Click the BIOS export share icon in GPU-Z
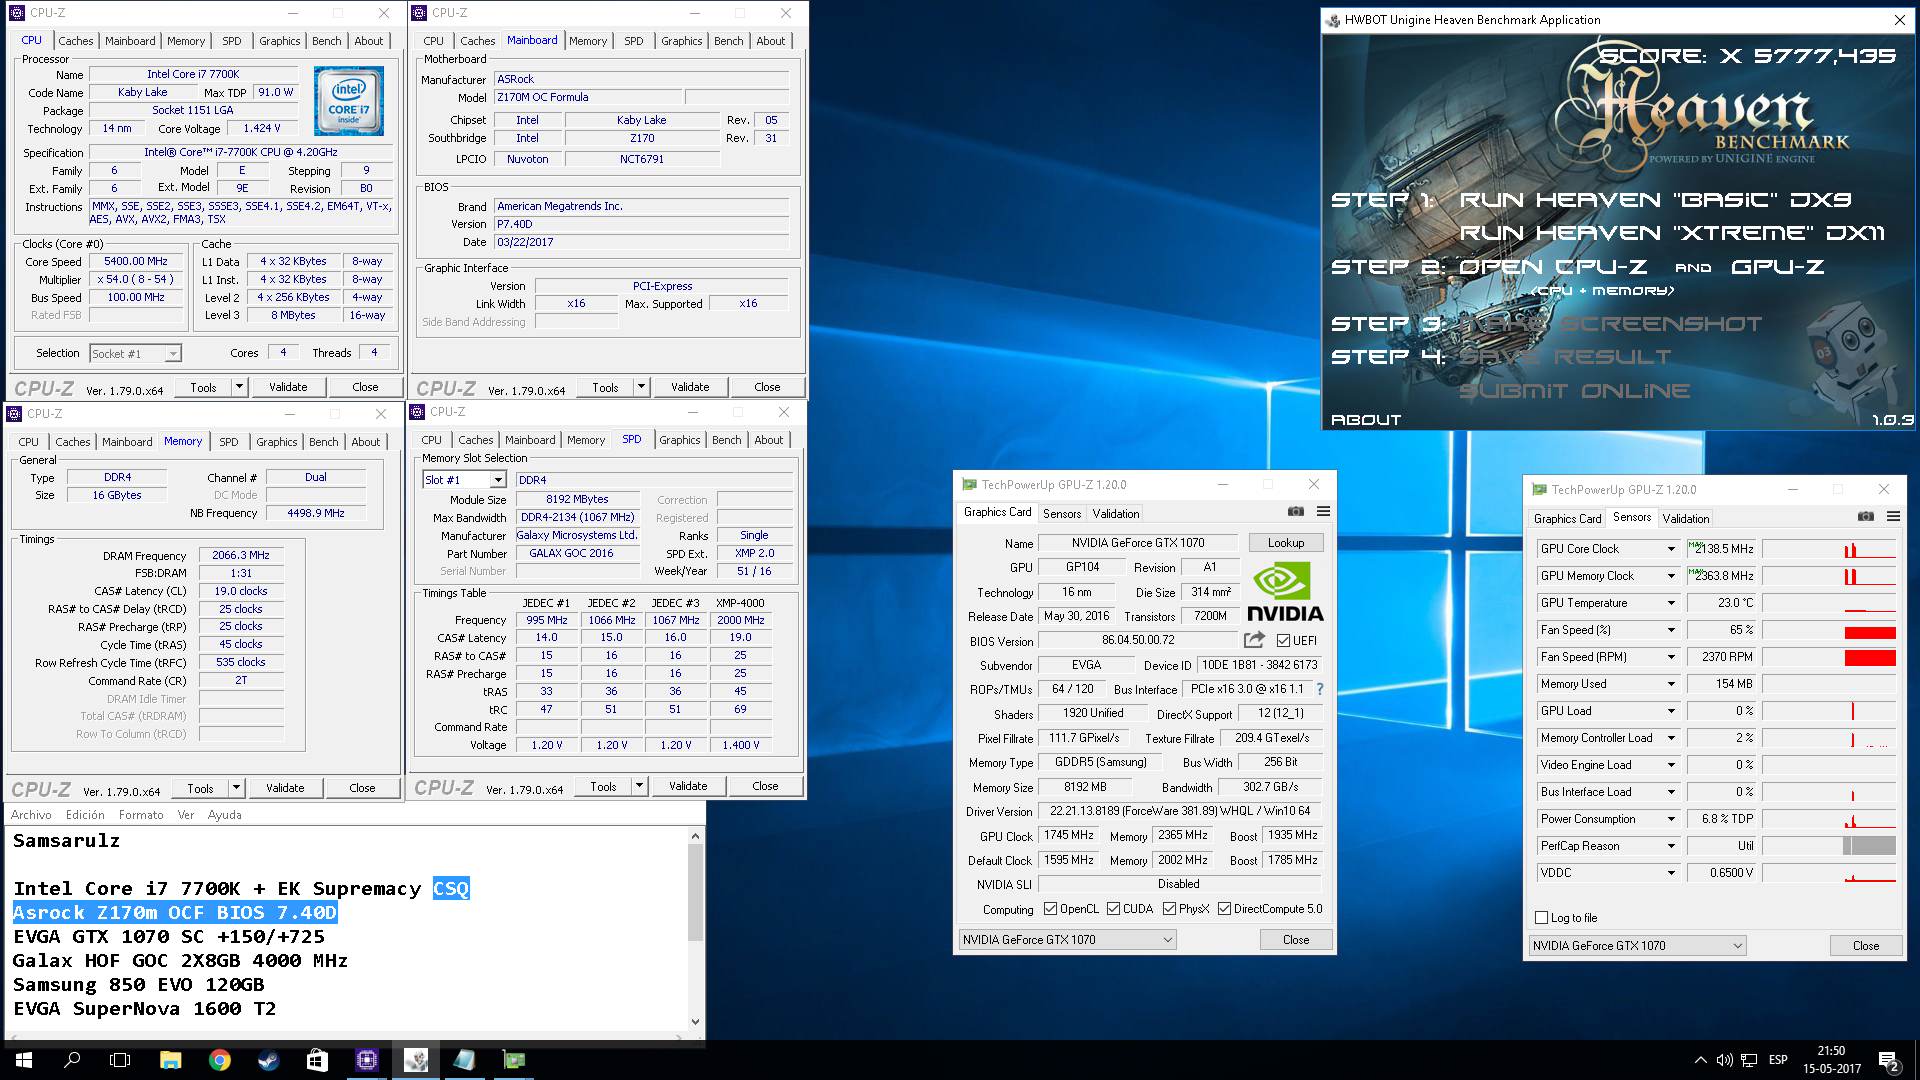 click(1254, 640)
